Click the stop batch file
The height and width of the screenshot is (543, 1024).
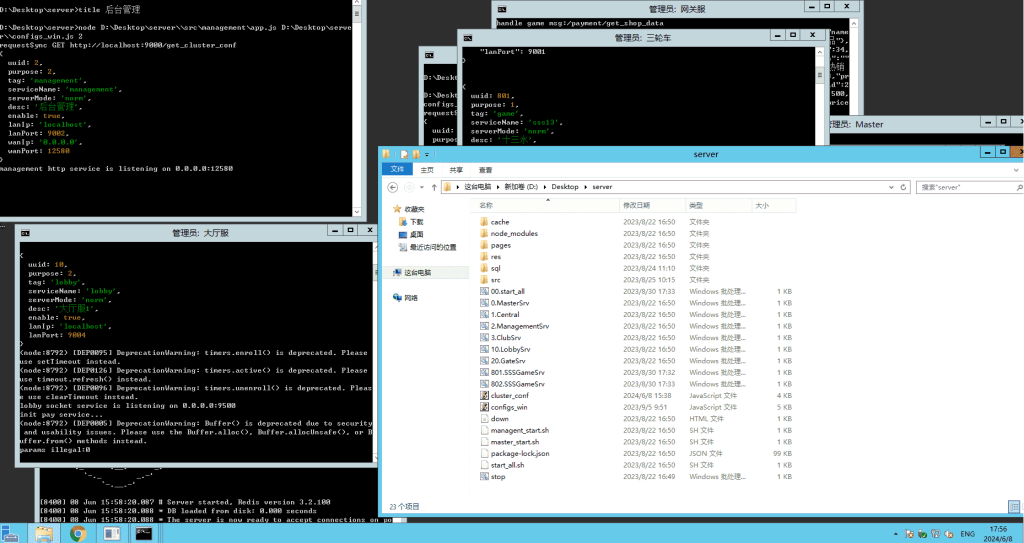pos(497,476)
